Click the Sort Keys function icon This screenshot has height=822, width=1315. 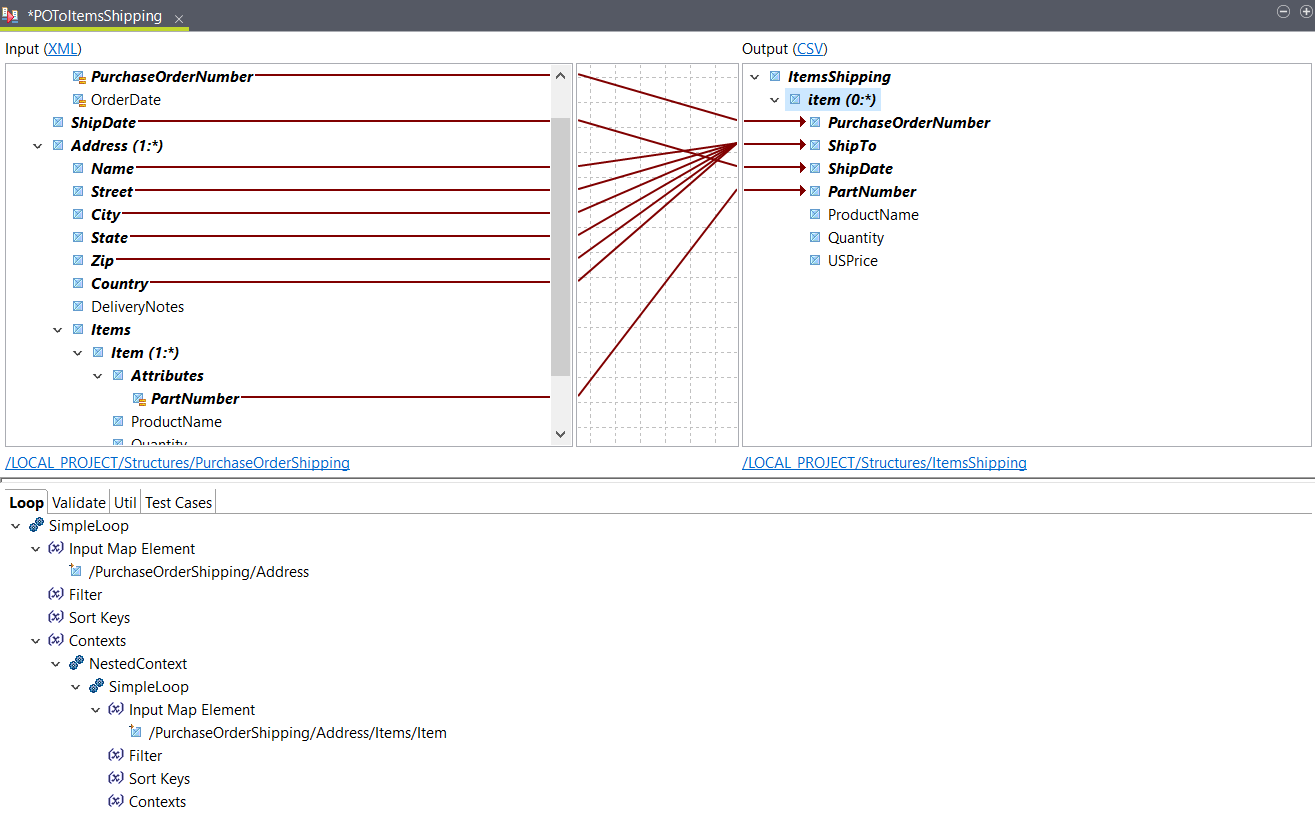[55, 617]
